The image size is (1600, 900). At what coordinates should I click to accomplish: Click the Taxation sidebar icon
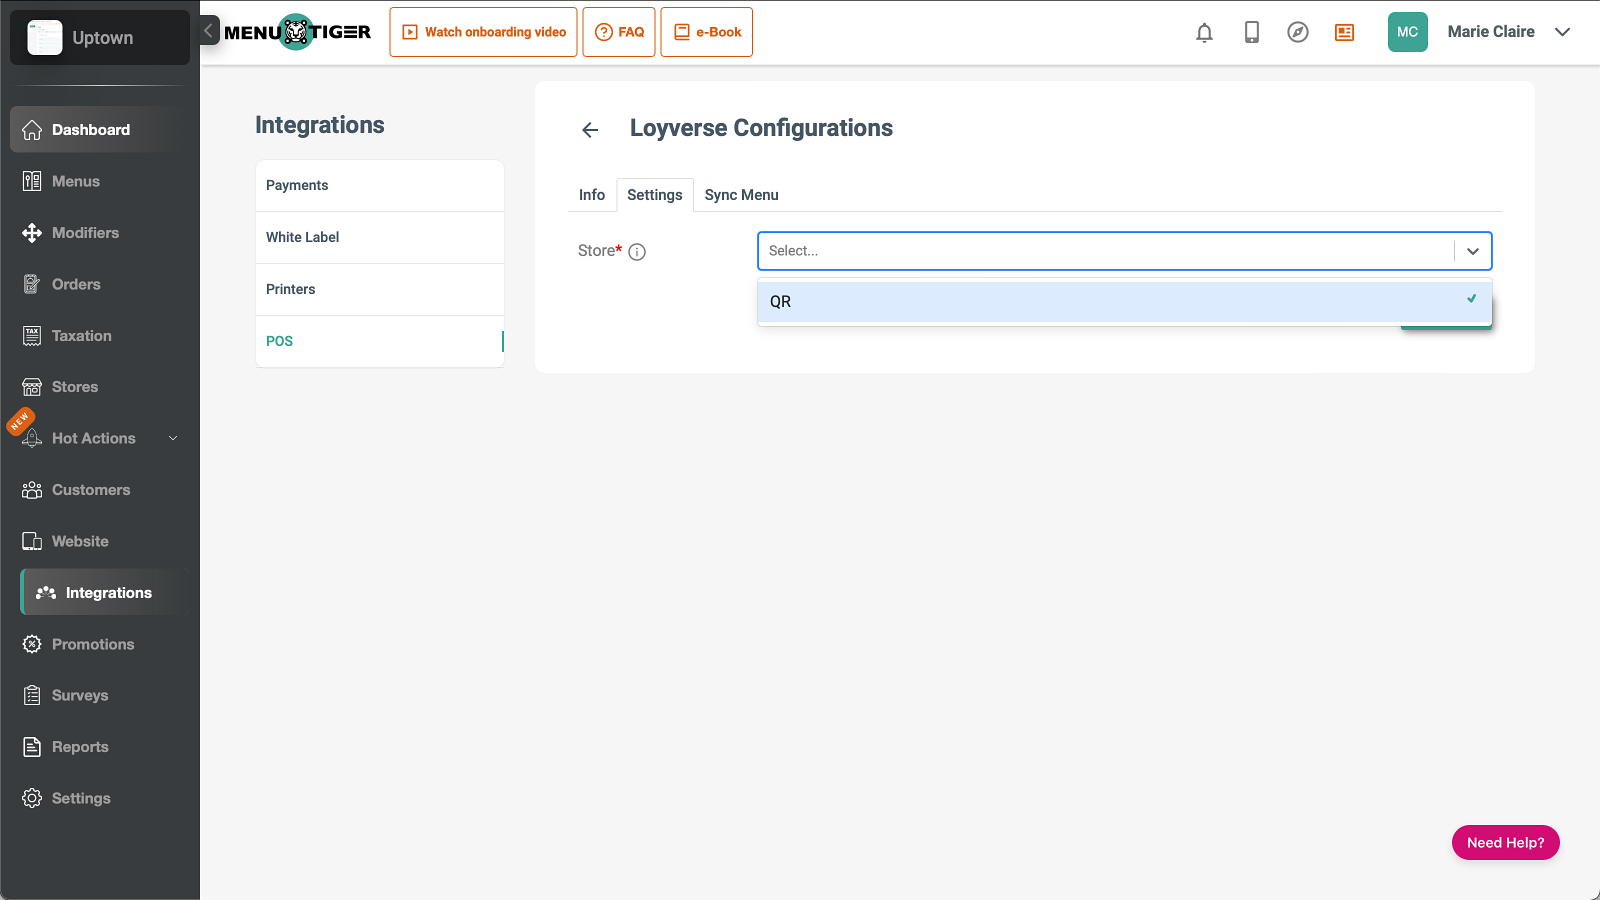[x=32, y=336]
